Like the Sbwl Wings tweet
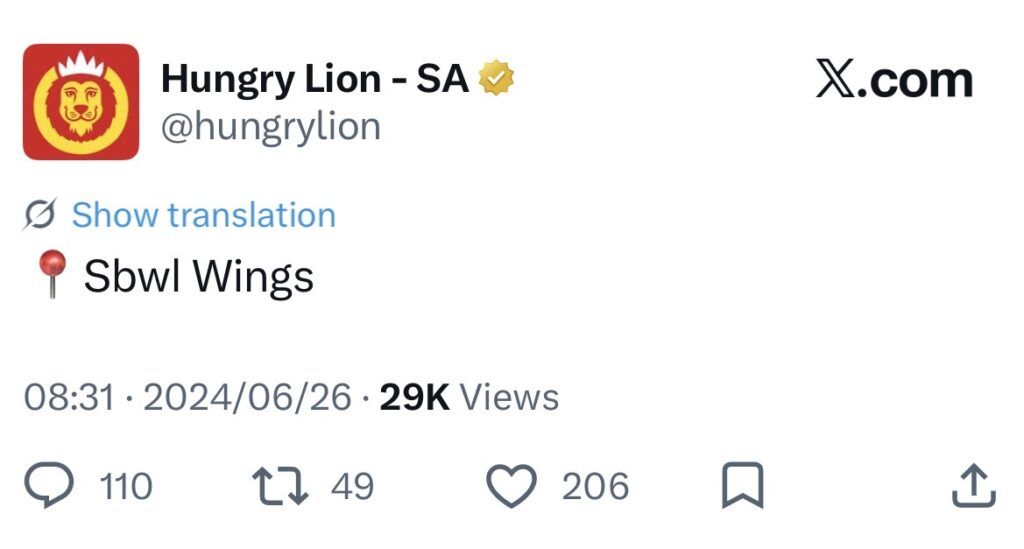 [512, 486]
